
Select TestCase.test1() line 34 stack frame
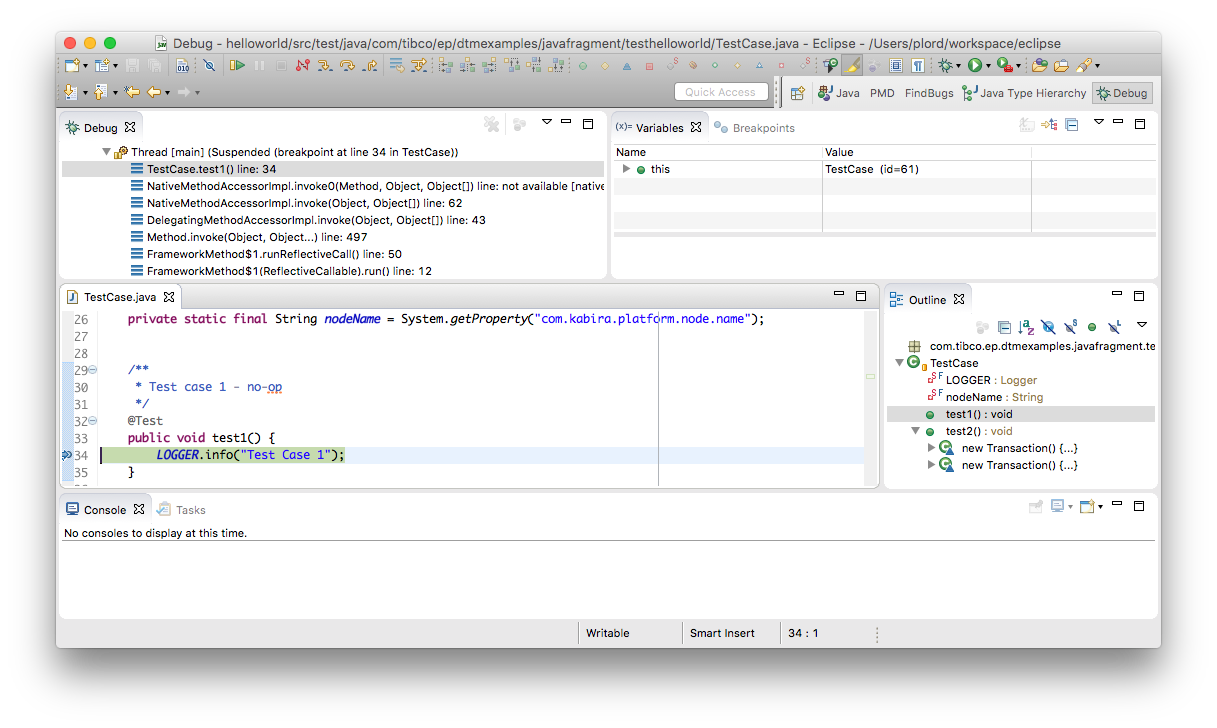333,169
